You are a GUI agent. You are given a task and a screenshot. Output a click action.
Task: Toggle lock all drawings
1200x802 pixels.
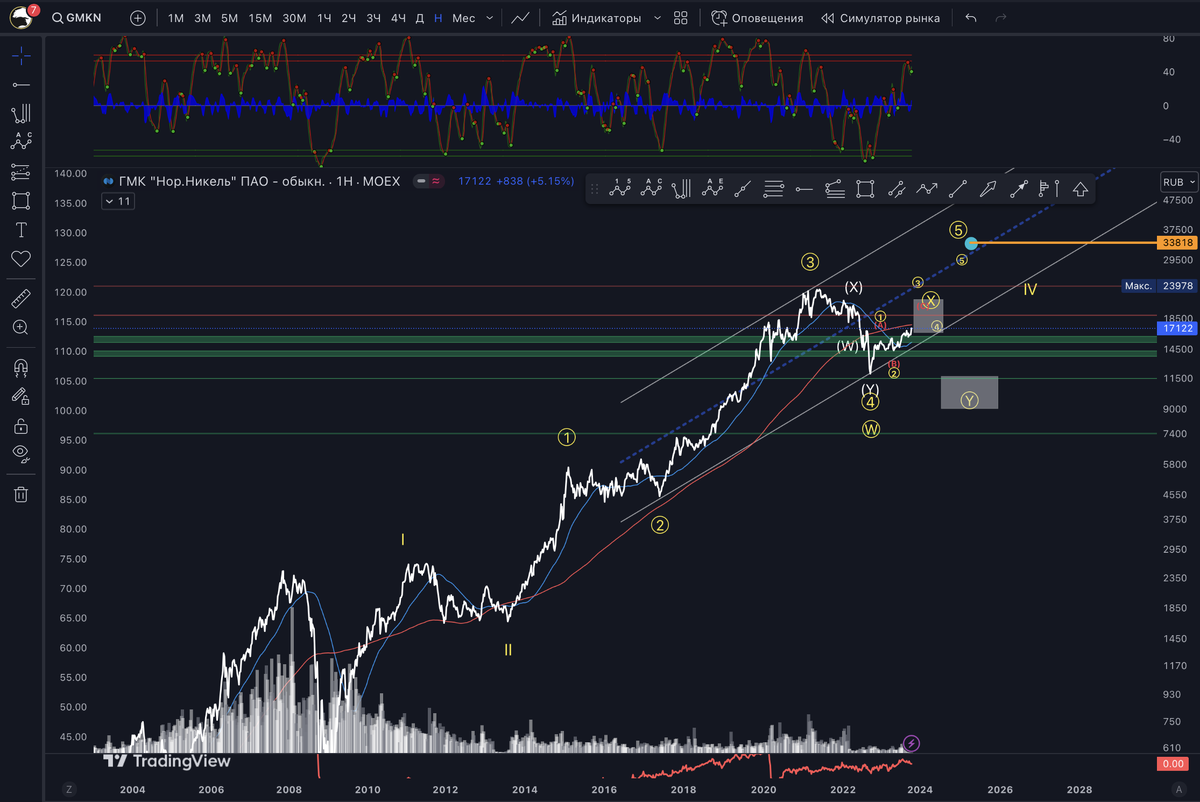click(21, 425)
